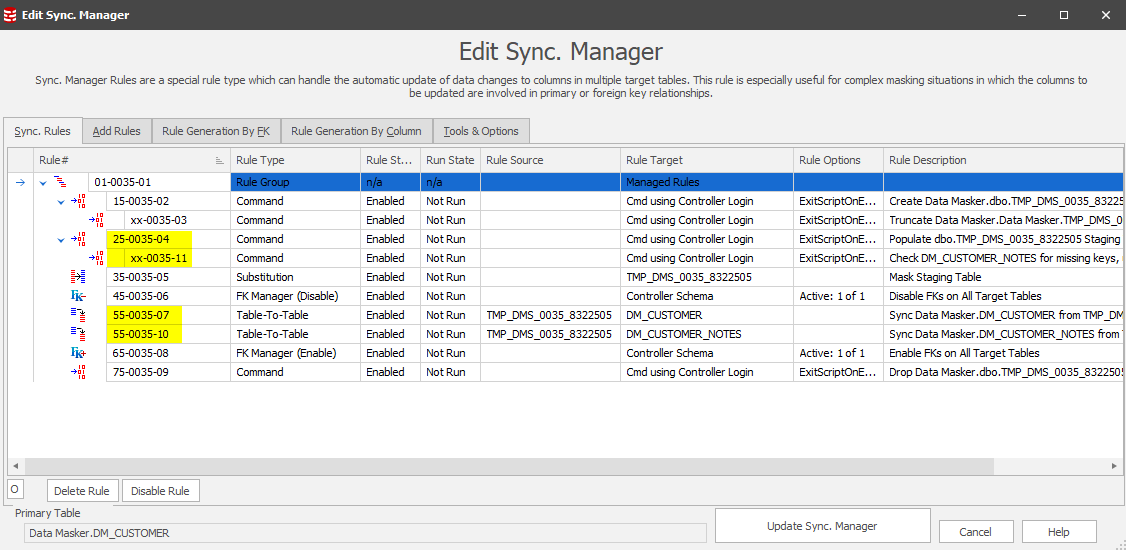This screenshot has width=1126, height=550.
Task: Click the horizontal scrollbar left arrow
Action: 16,467
